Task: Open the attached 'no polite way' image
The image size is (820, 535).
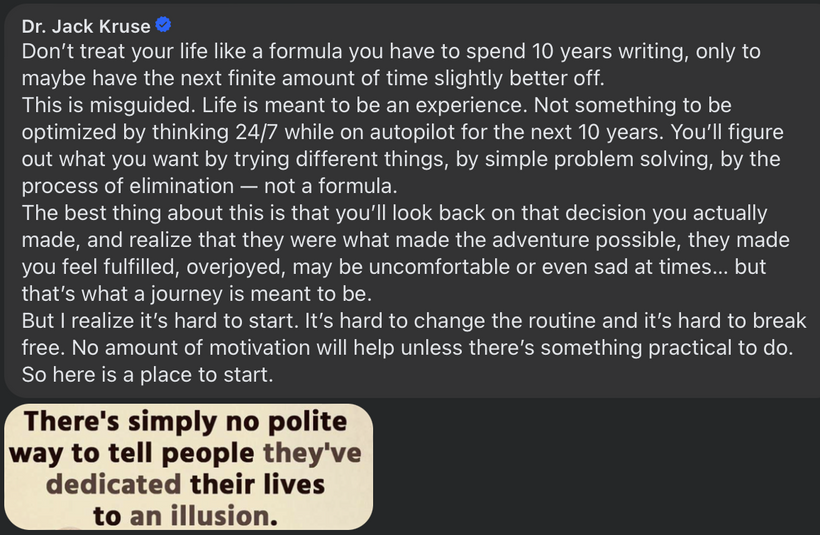Action: coord(188,466)
